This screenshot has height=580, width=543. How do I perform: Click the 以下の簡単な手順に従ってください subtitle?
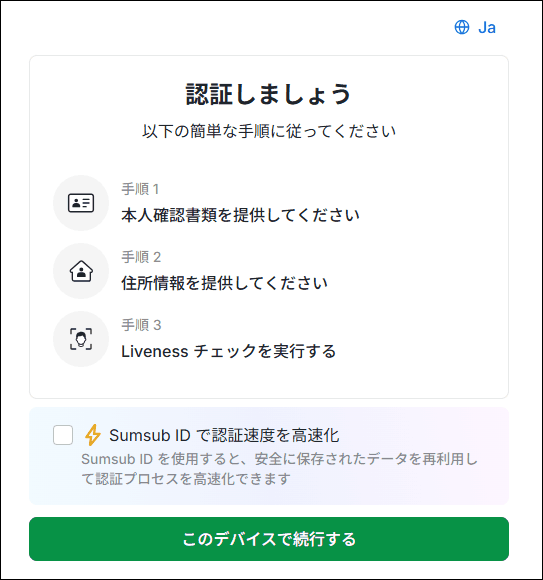269,131
